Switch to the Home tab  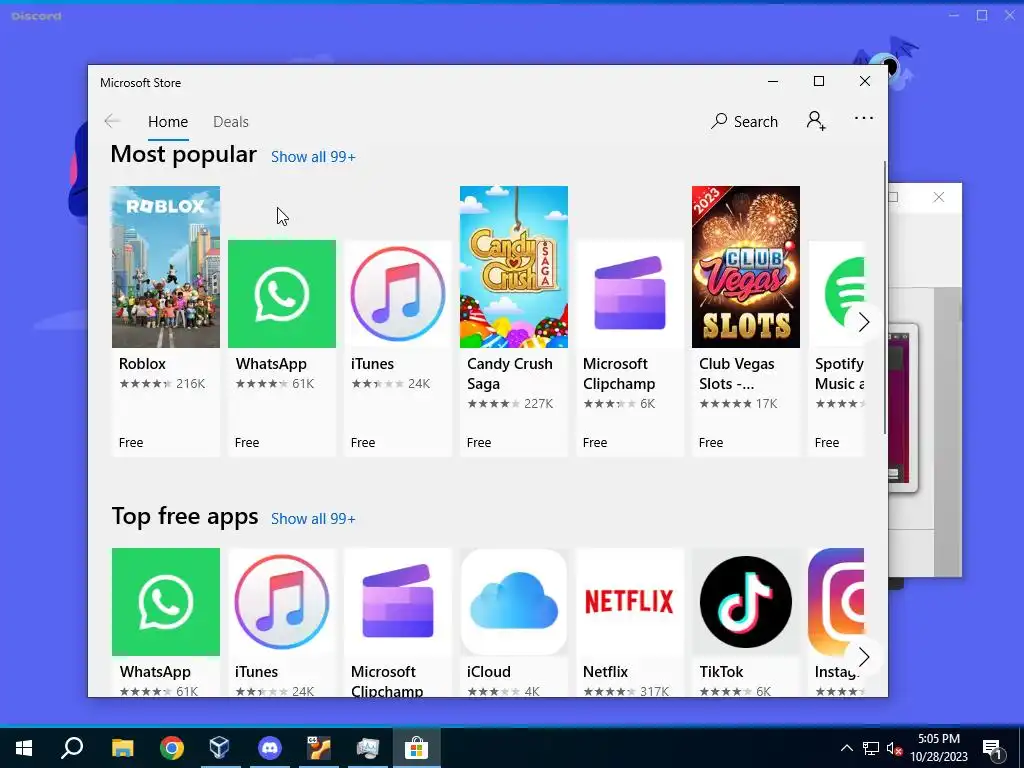point(168,121)
